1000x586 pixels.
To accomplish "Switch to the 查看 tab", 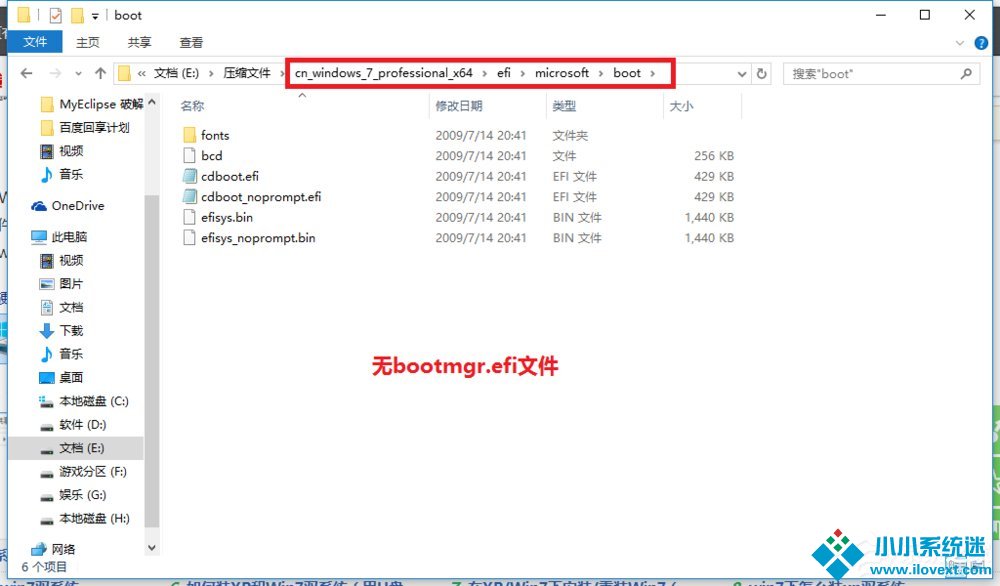I will coord(191,42).
